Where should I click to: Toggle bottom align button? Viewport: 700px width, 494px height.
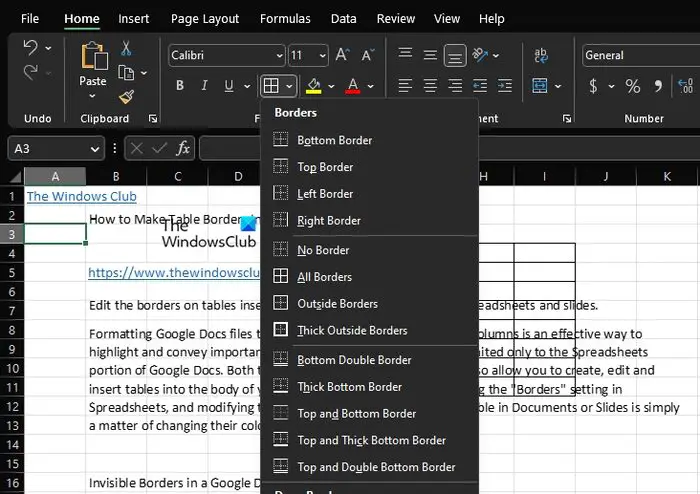455,55
